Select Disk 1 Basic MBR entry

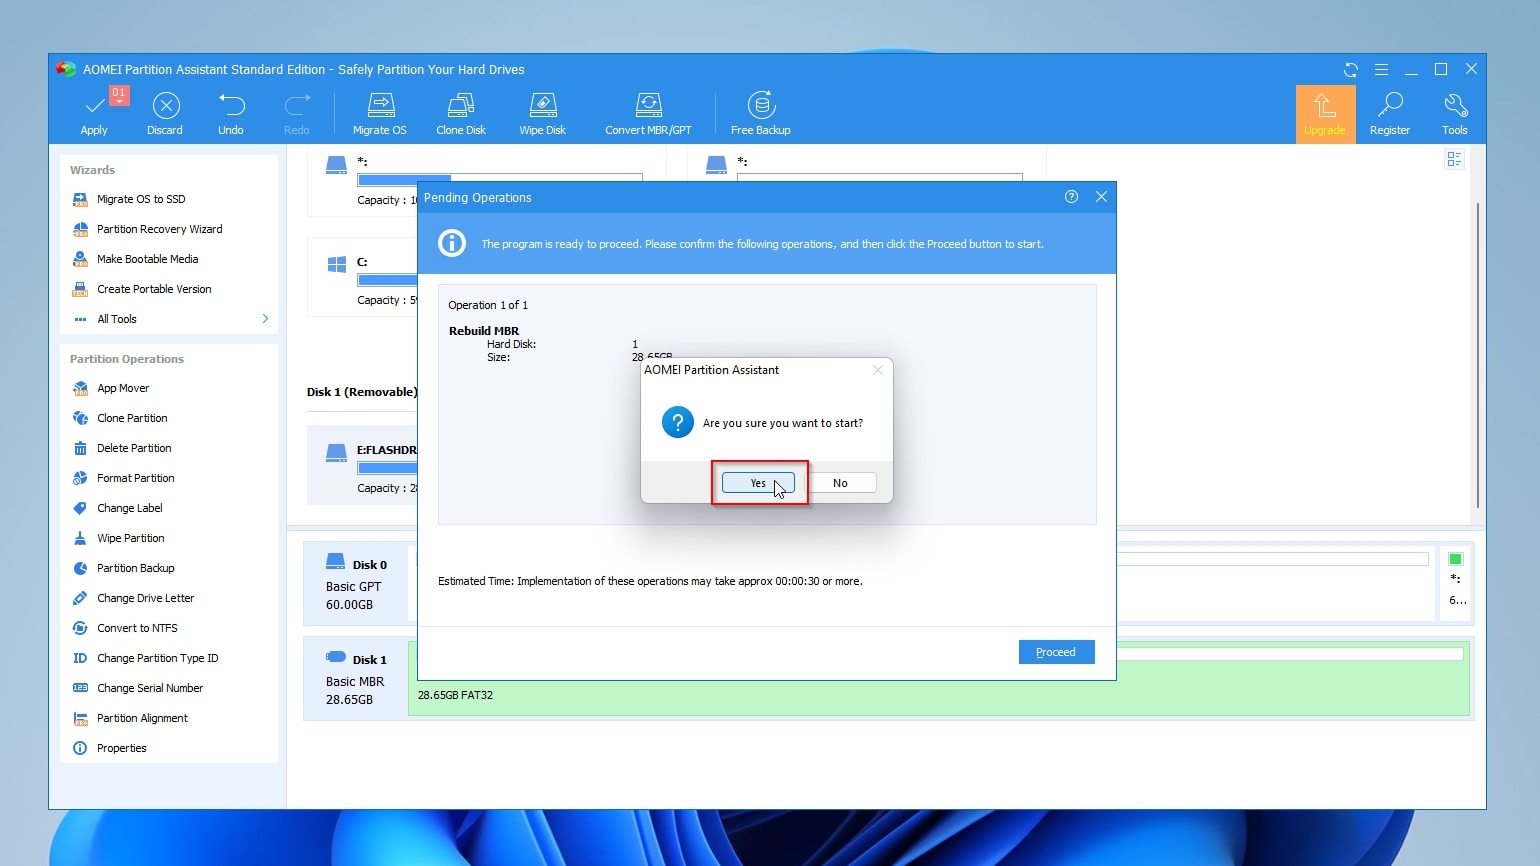tap(356, 679)
